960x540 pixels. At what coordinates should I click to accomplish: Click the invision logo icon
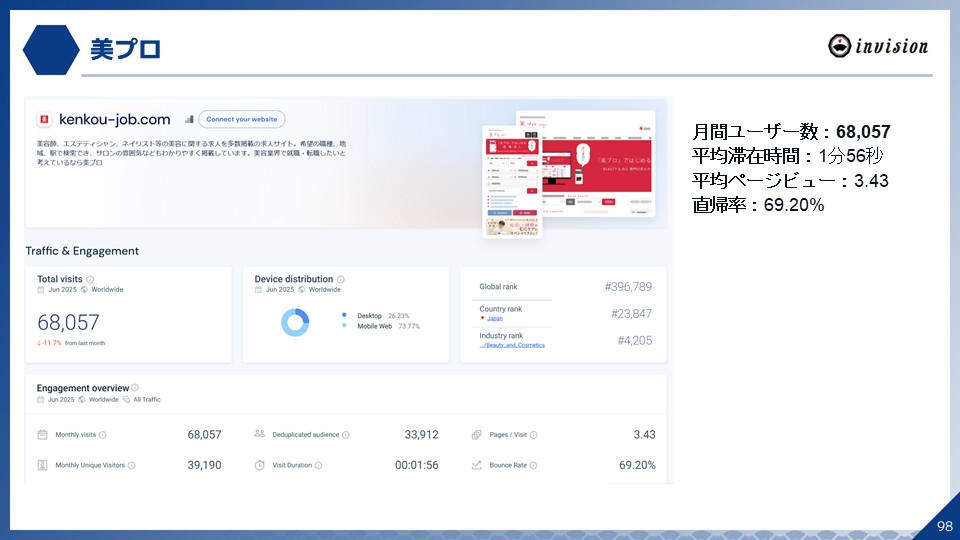click(839, 46)
